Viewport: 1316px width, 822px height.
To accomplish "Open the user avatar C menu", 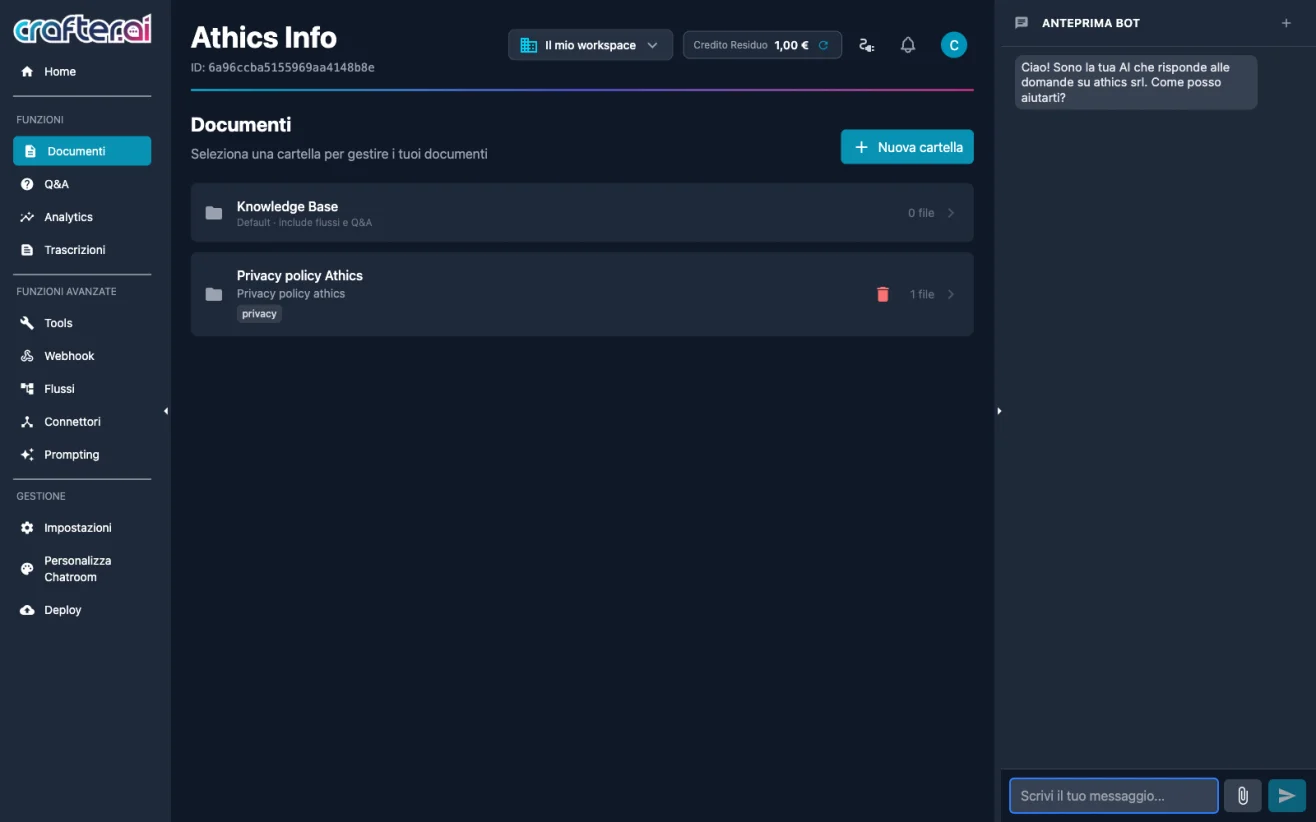I will point(954,45).
